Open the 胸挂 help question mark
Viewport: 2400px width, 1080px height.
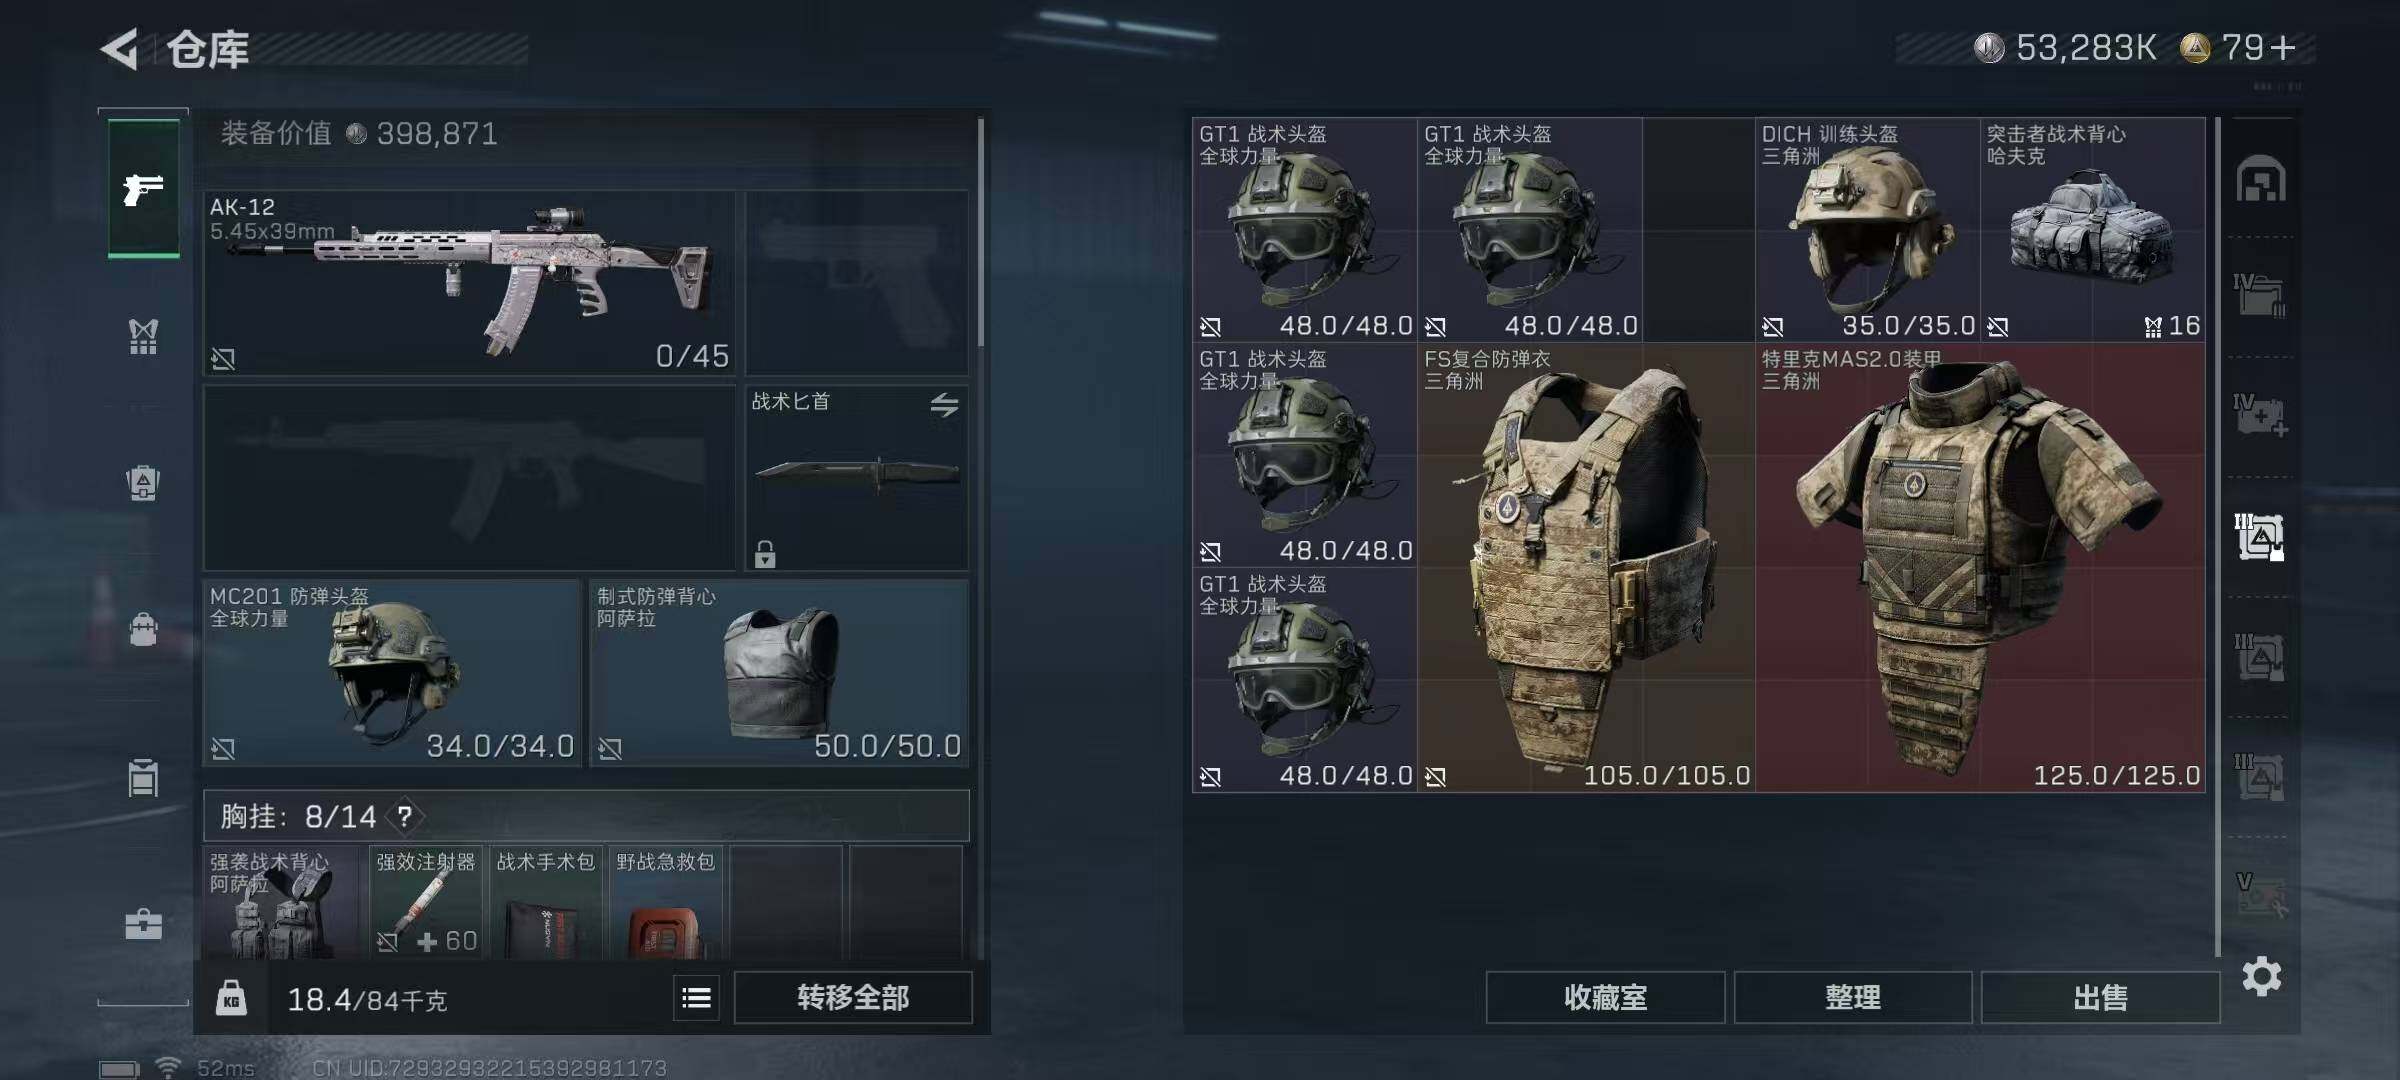point(404,817)
